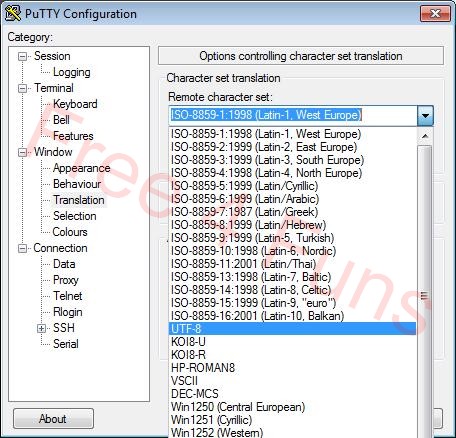Viewport: 456px width, 438px height.
Task: Choose ISO-8859-3:1999 (Latin-3, South Europe)
Action: 293,160
